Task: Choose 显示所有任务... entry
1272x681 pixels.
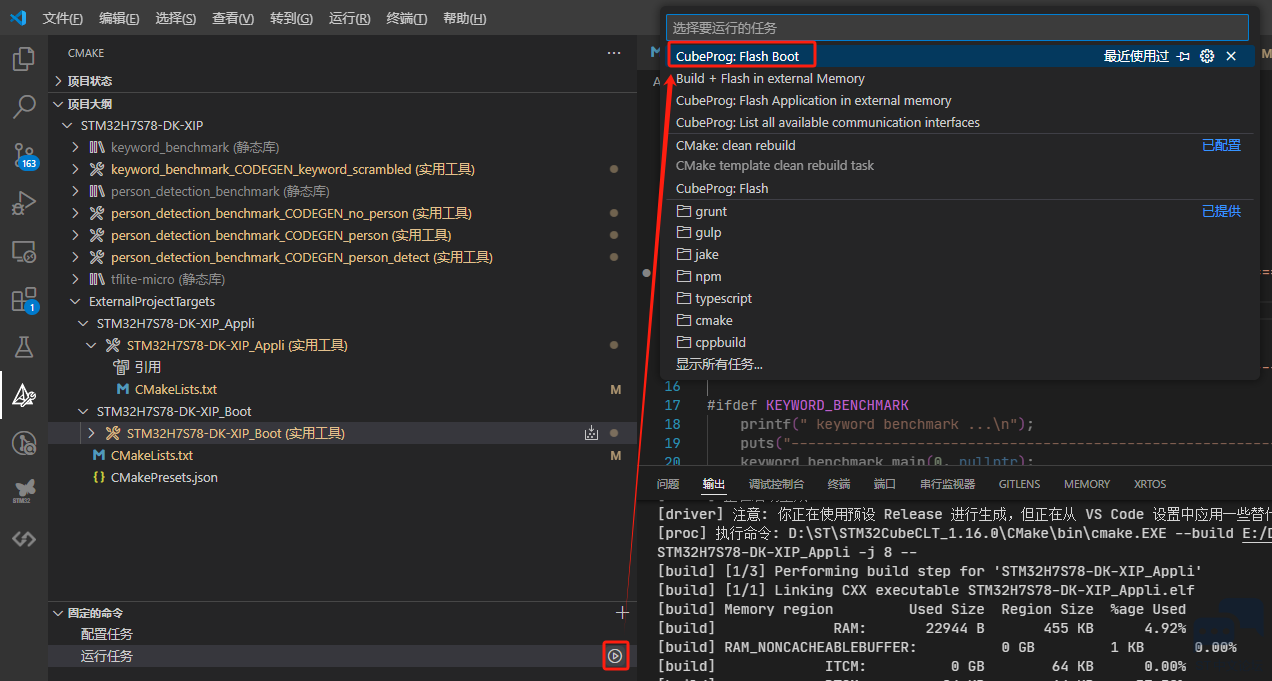Action: 960,364
